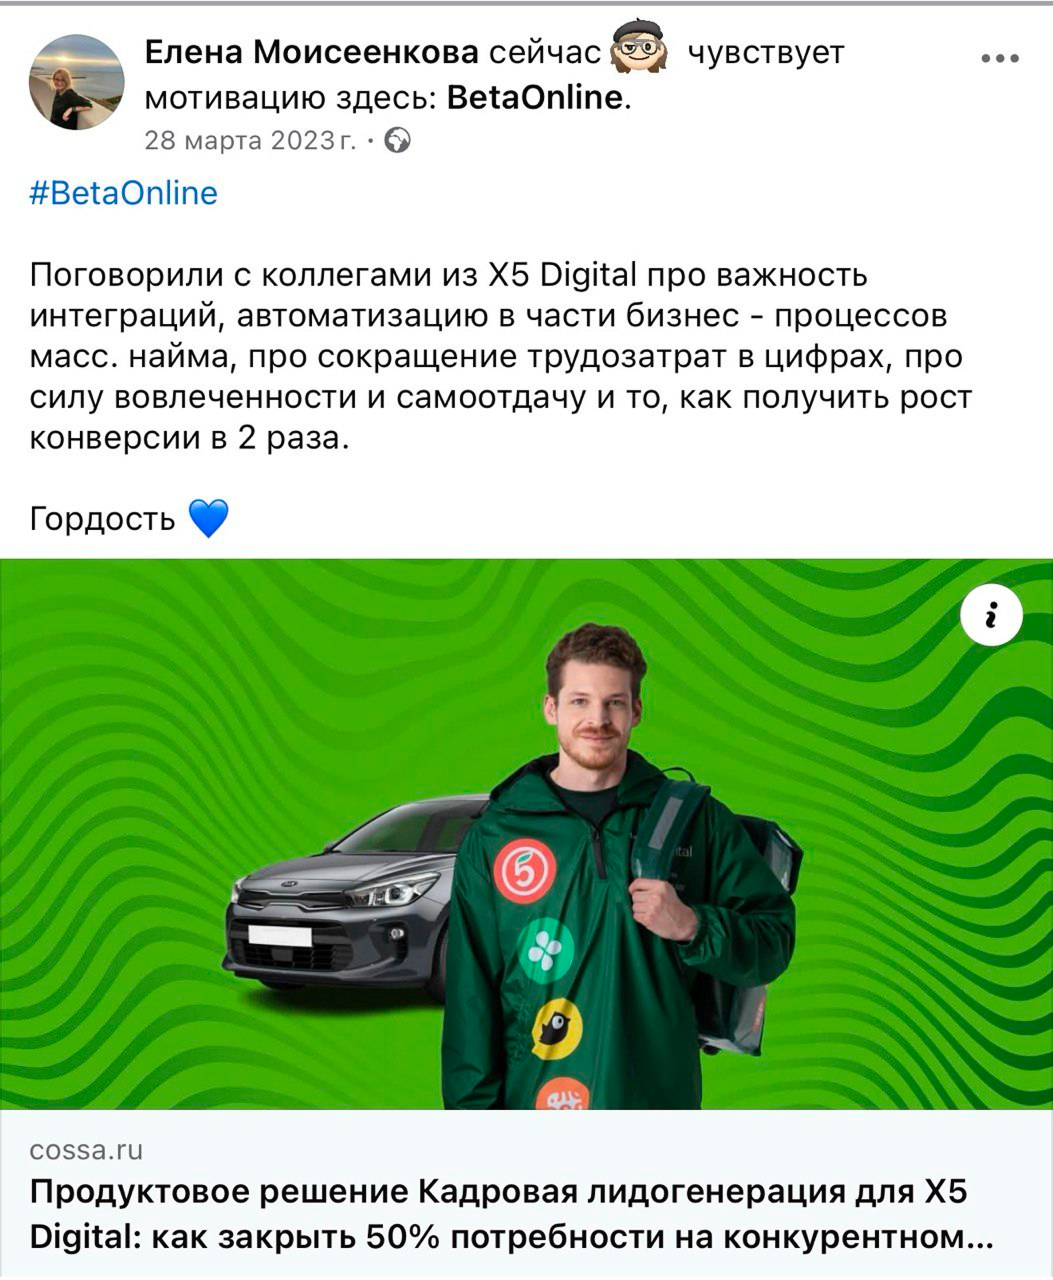The width and height of the screenshot is (1053, 1280).
Task: Open the #BetaOnline hashtag
Action: (124, 192)
